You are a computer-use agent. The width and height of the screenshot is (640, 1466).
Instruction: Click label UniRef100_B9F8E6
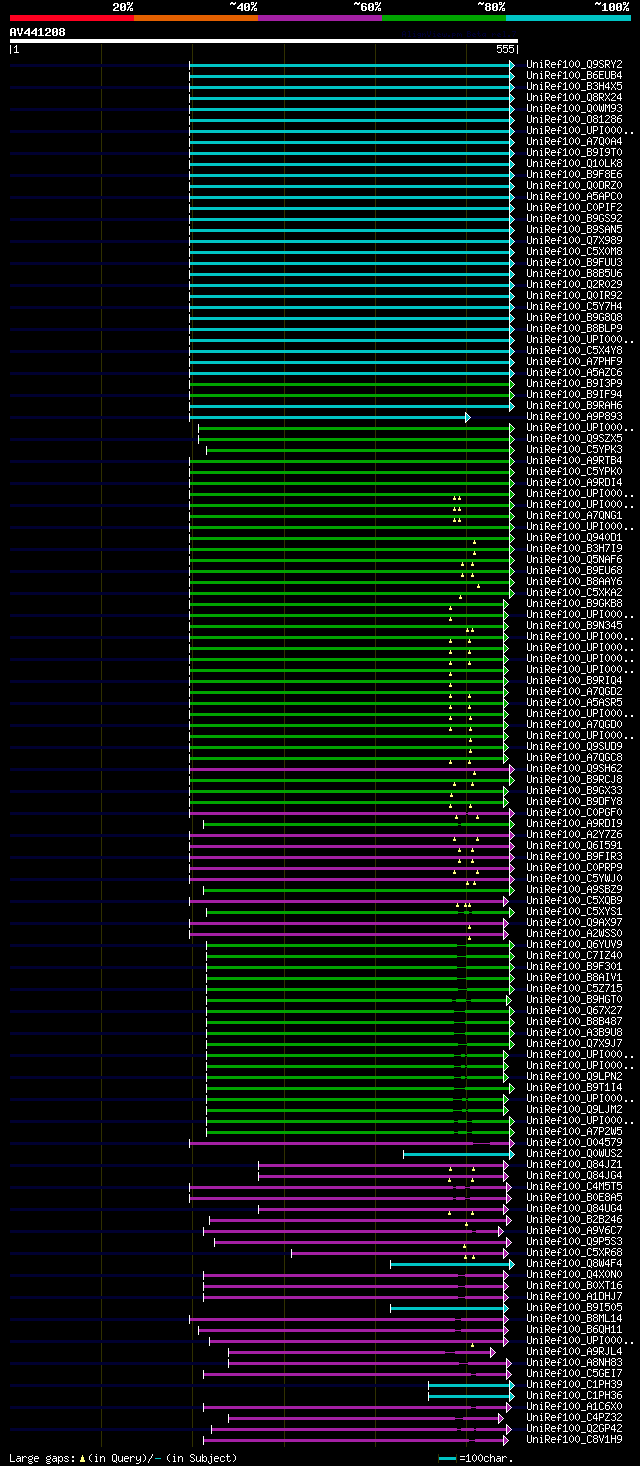coord(574,174)
